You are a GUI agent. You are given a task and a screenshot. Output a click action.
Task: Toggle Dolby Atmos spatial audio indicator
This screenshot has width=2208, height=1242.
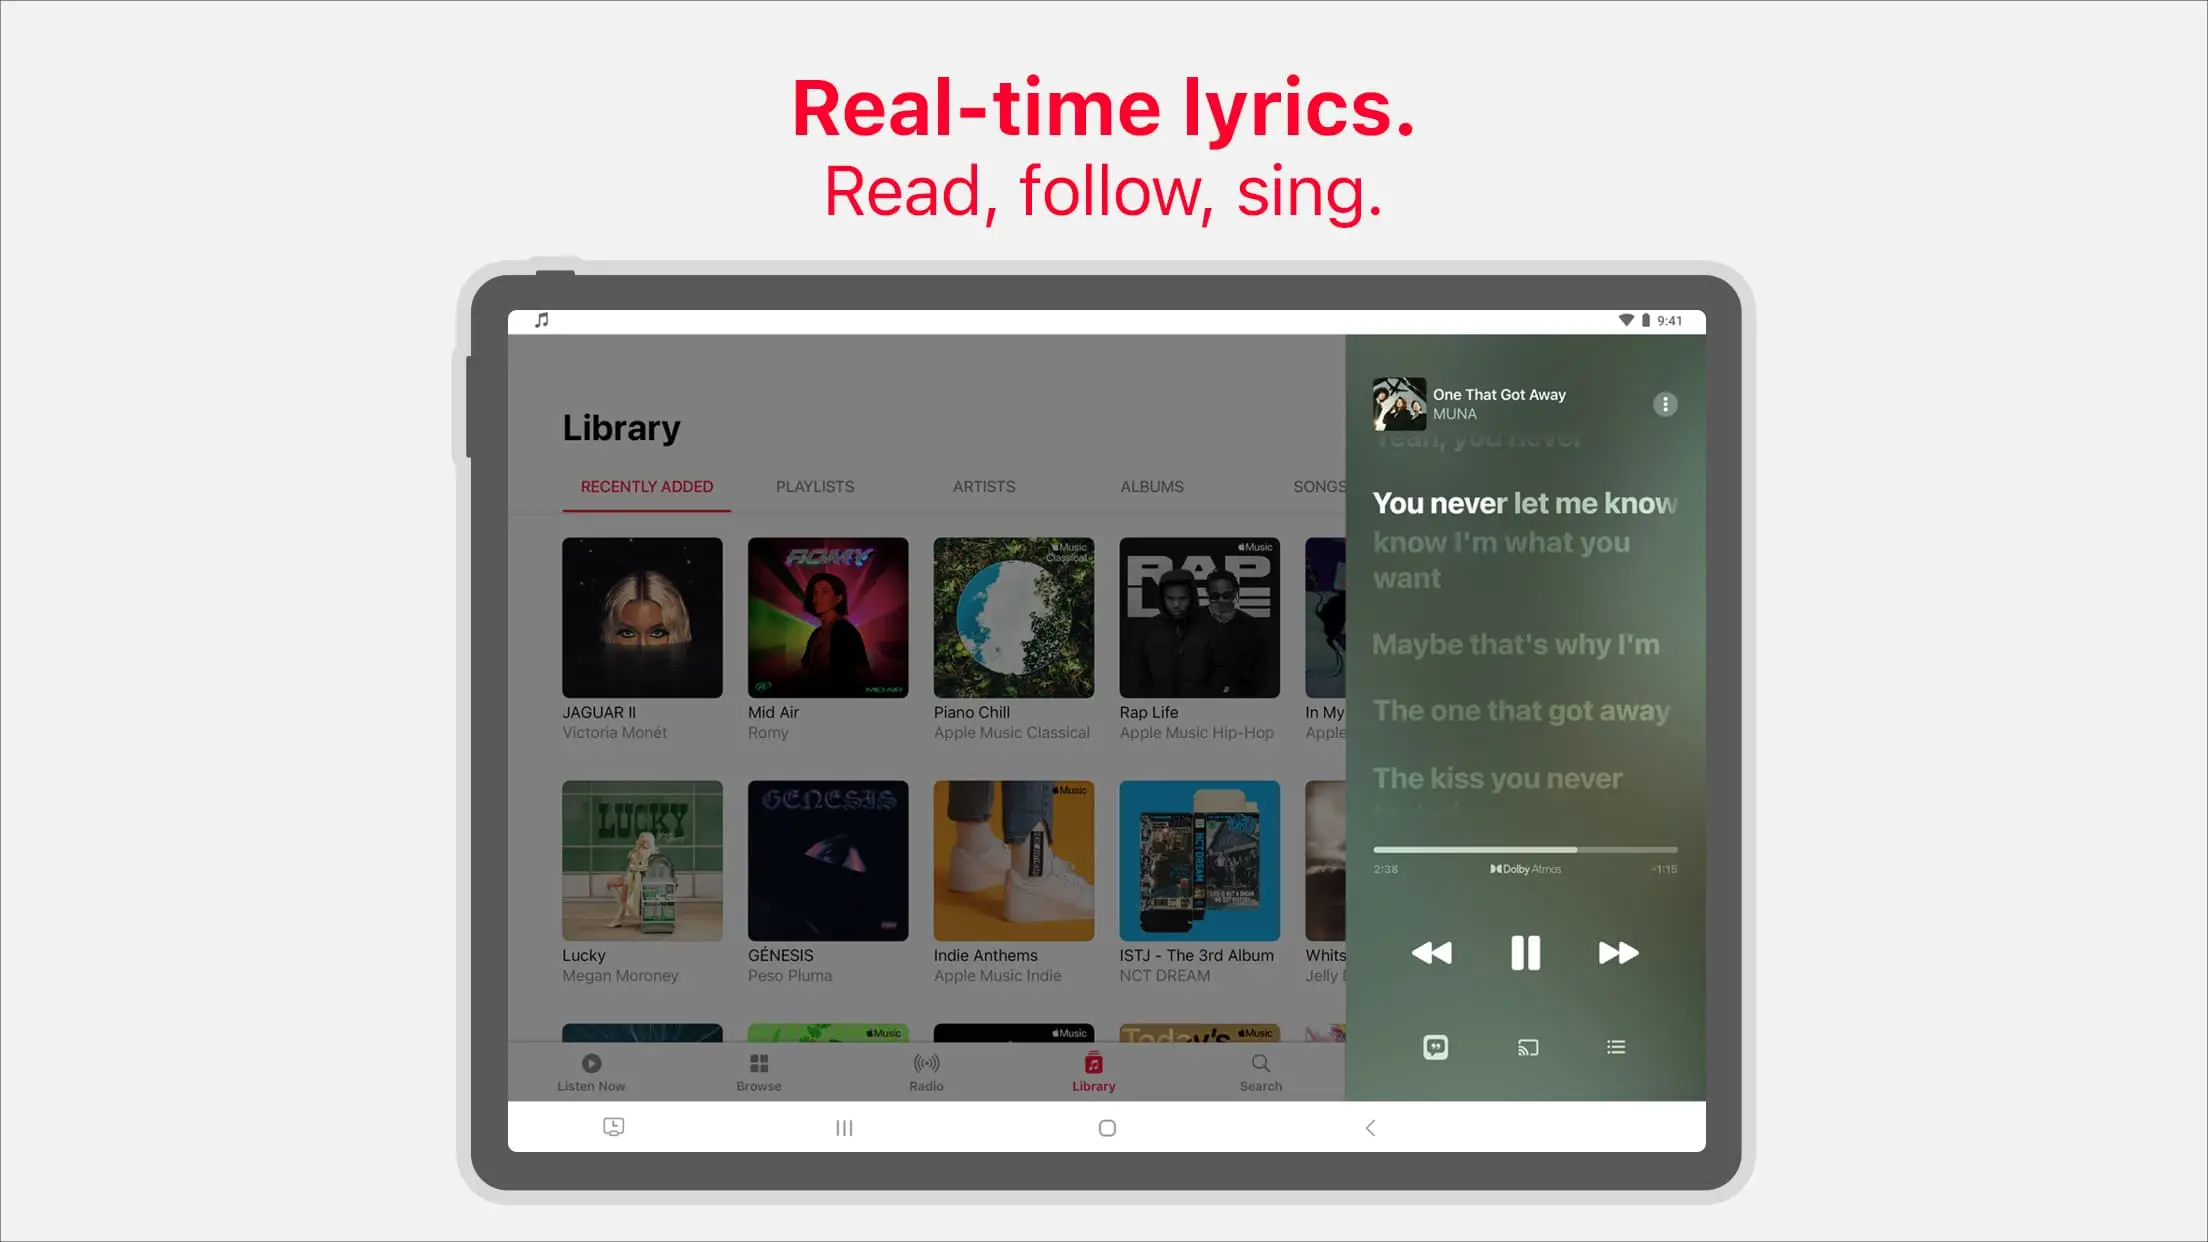pos(1524,869)
